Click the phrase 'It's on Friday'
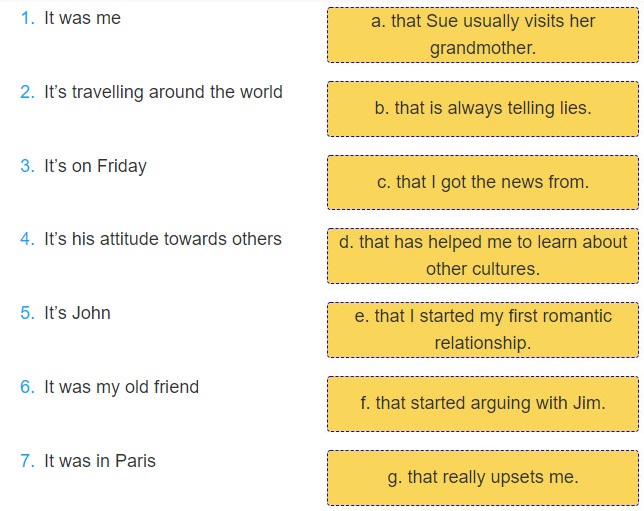 coord(95,166)
